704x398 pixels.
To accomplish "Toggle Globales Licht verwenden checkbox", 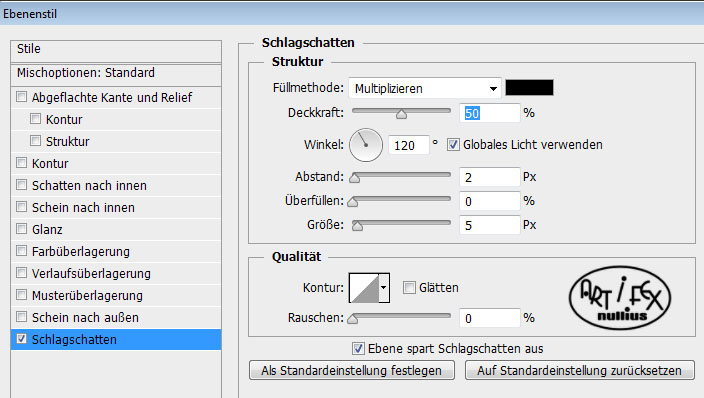I will click(x=453, y=145).
